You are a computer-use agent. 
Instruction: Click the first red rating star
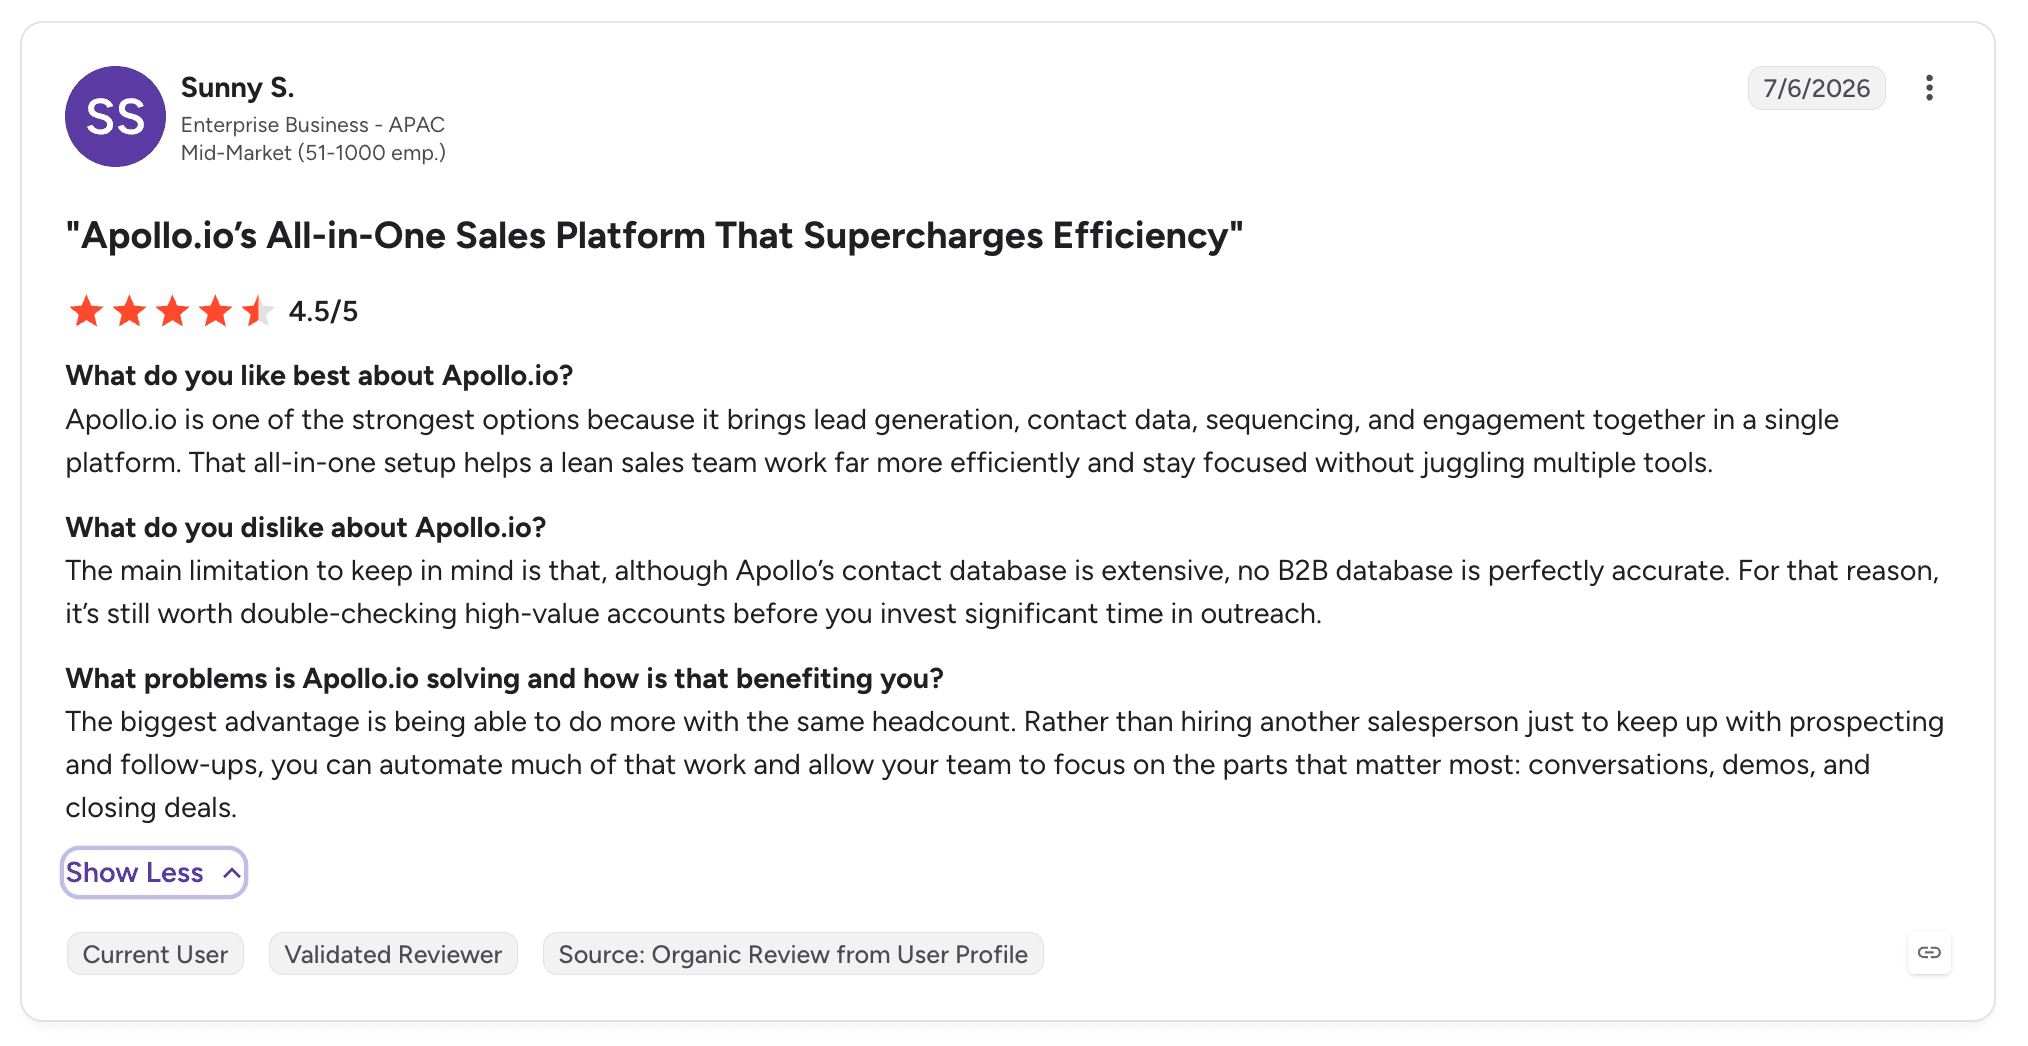(x=86, y=311)
